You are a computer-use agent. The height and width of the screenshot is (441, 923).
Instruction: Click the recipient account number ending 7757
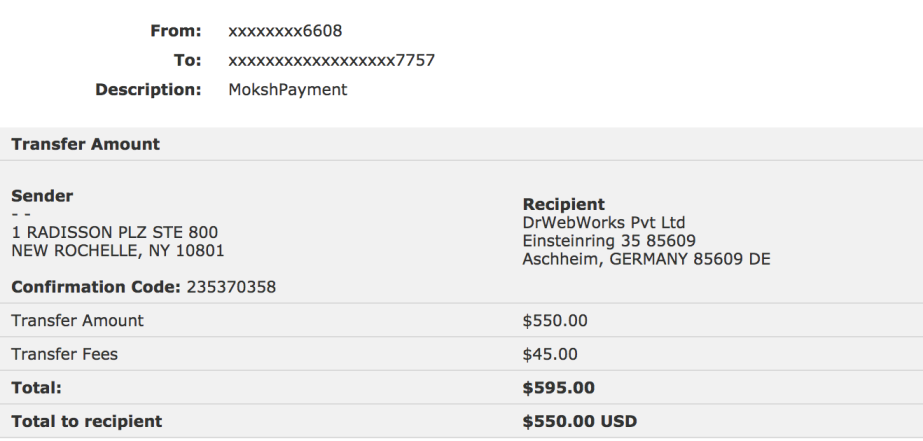tap(331, 60)
